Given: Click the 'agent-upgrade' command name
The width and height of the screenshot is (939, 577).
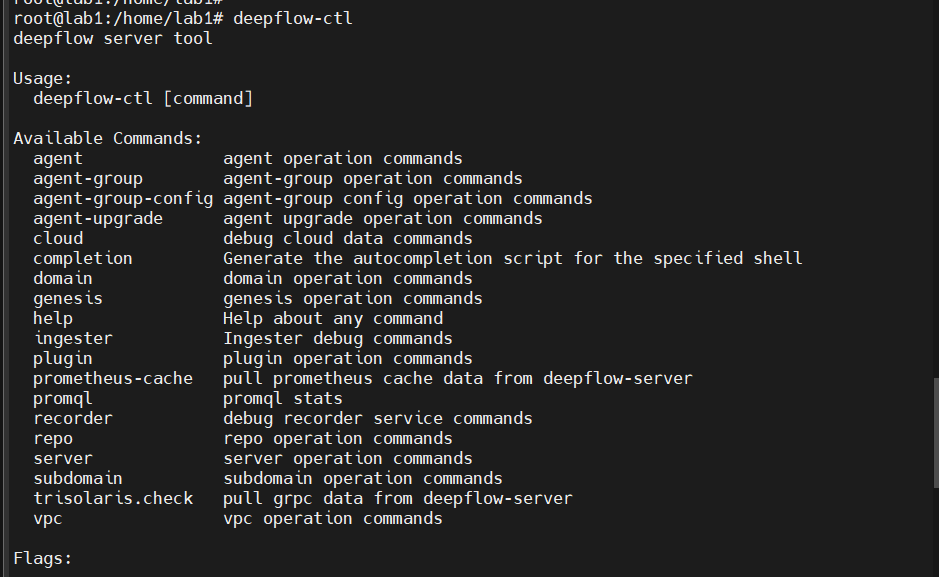Looking at the screenshot, I should click(98, 218).
